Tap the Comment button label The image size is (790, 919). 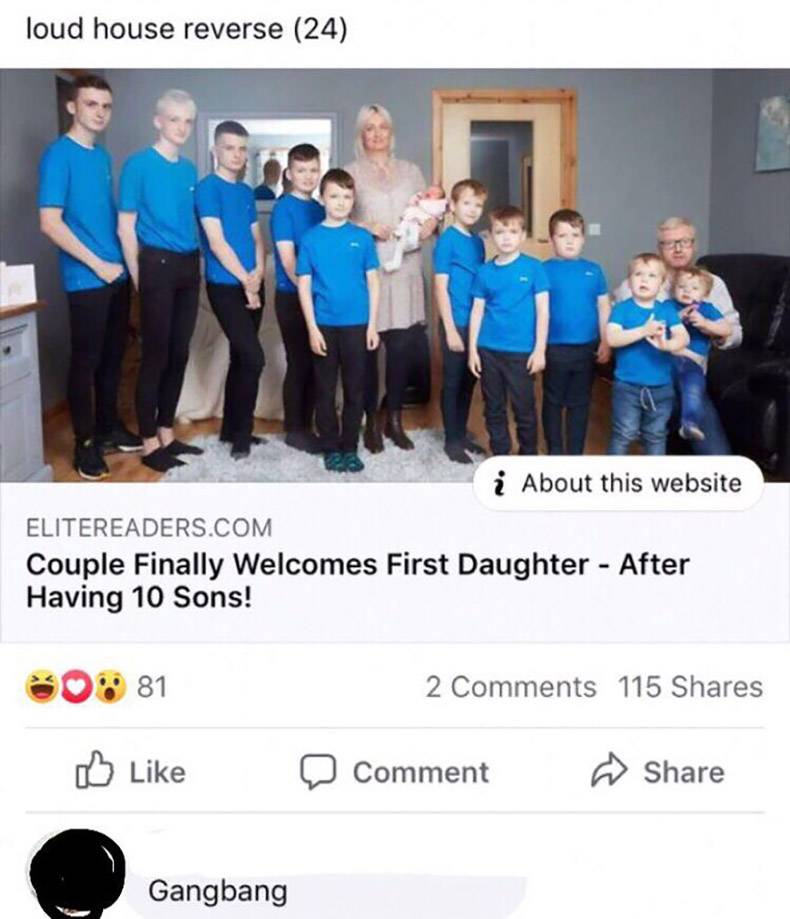[x=421, y=772]
